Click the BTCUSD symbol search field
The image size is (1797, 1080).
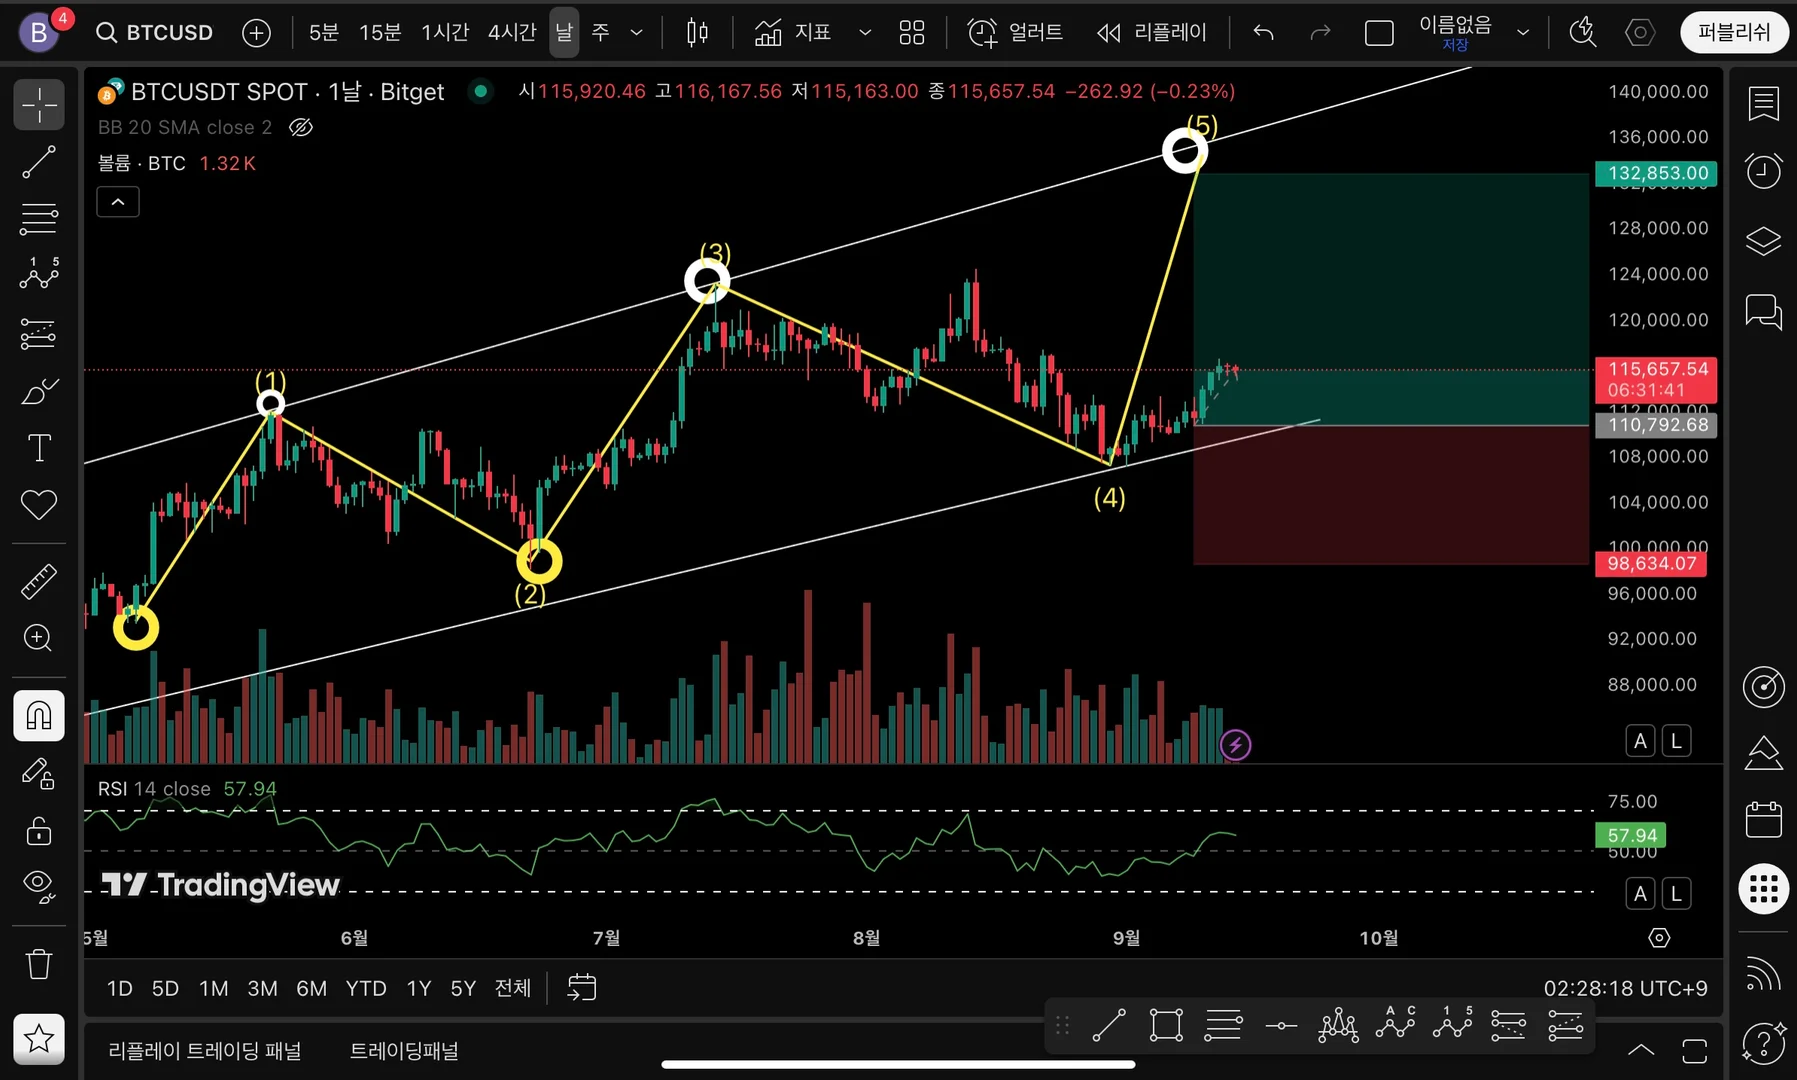pyautogui.click(x=154, y=33)
